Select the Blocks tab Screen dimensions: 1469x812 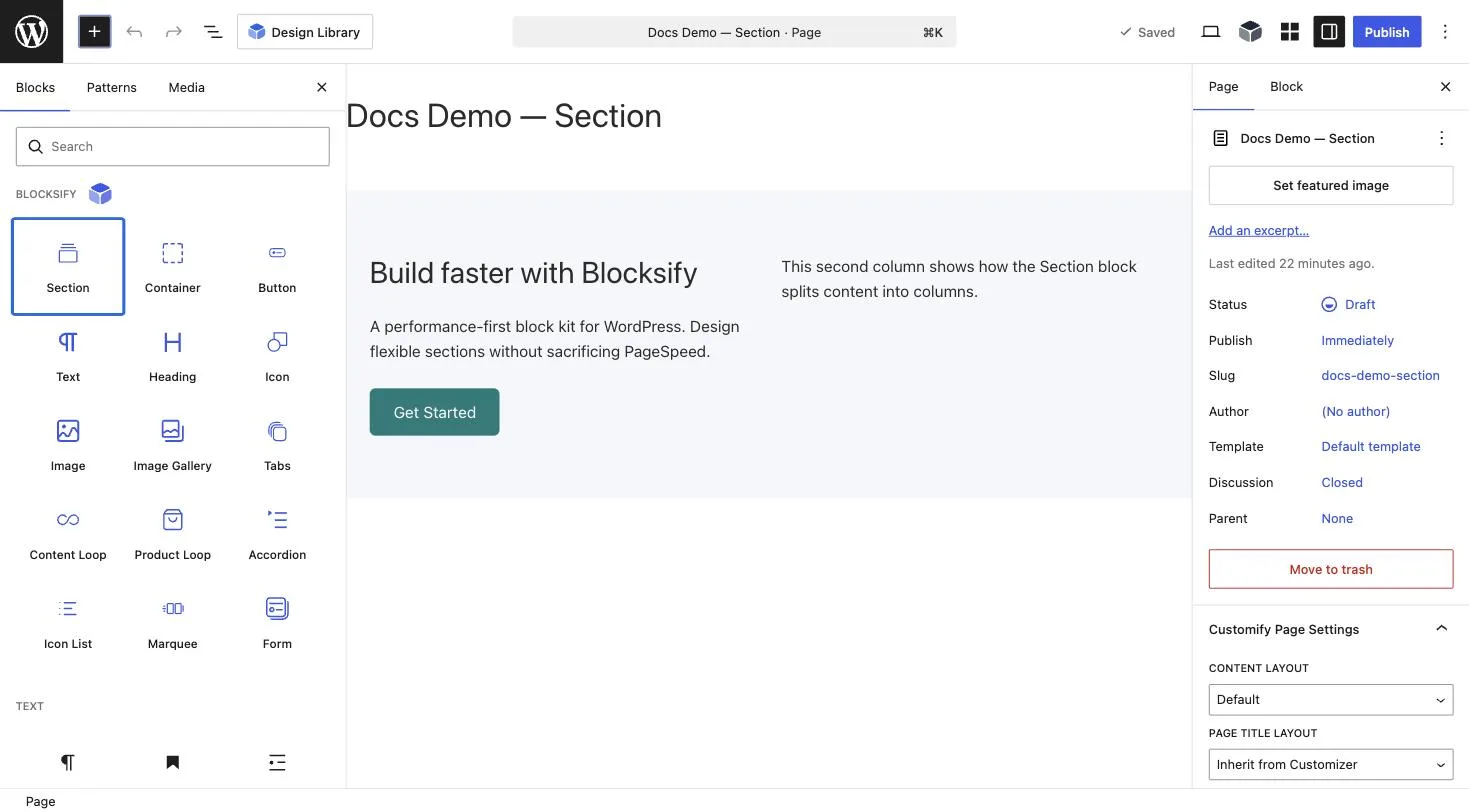coord(35,87)
